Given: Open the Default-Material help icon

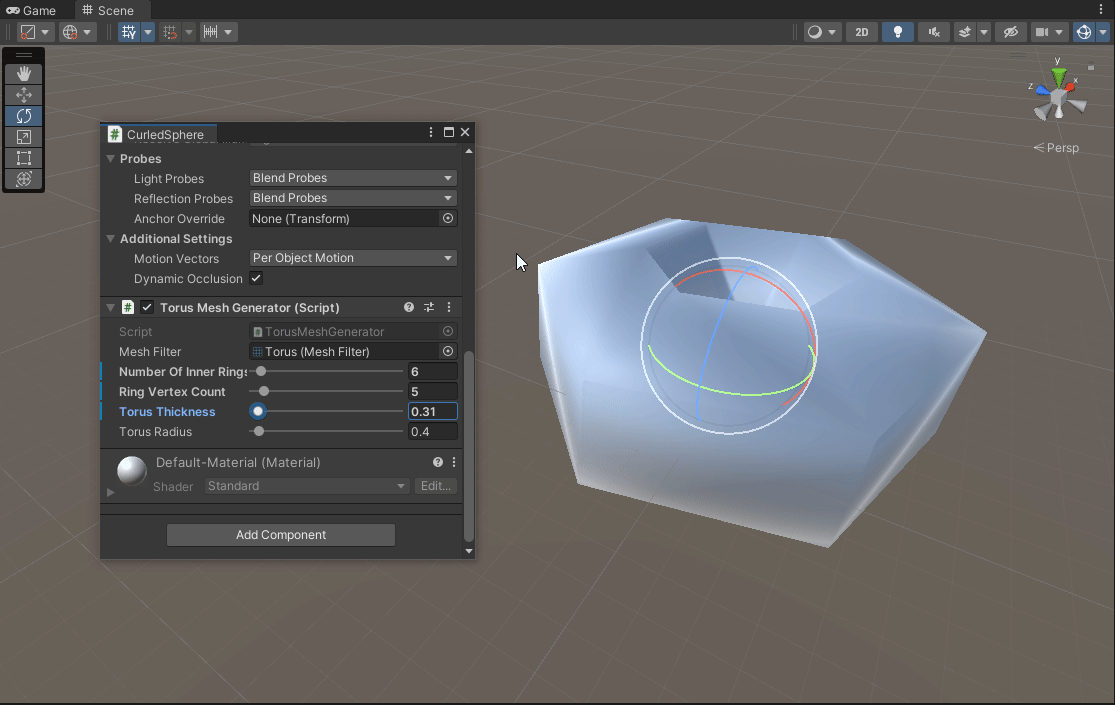Looking at the screenshot, I should pos(438,462).
